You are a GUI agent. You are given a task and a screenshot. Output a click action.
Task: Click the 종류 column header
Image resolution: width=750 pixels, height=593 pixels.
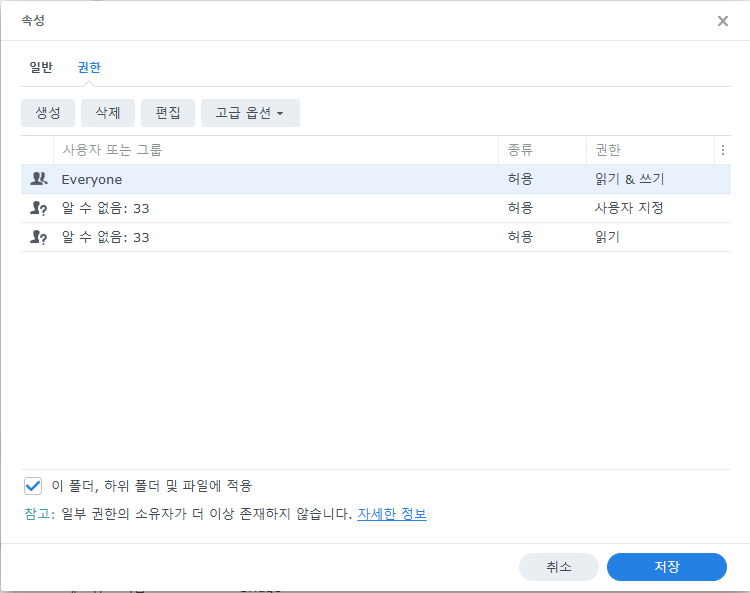coord(542,150)
